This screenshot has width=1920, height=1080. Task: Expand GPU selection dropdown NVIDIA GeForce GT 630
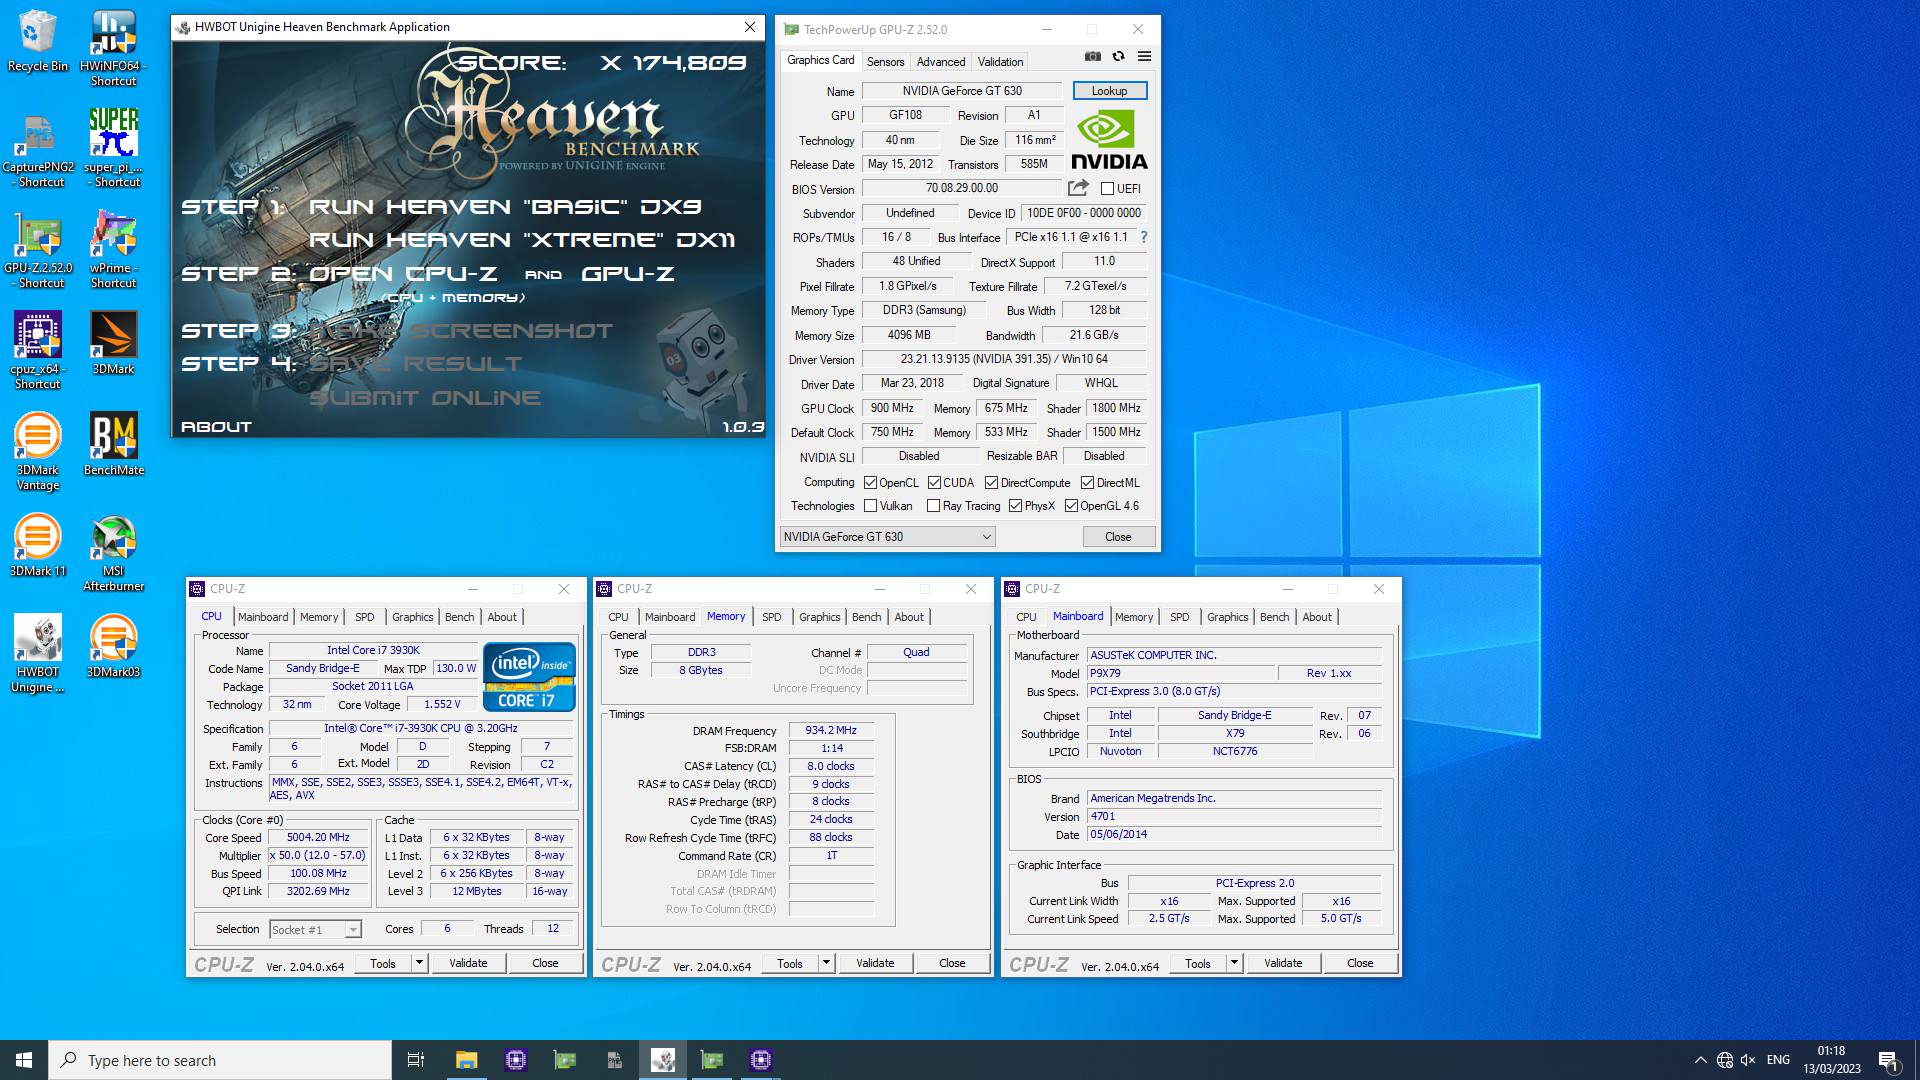coord(887,537)
